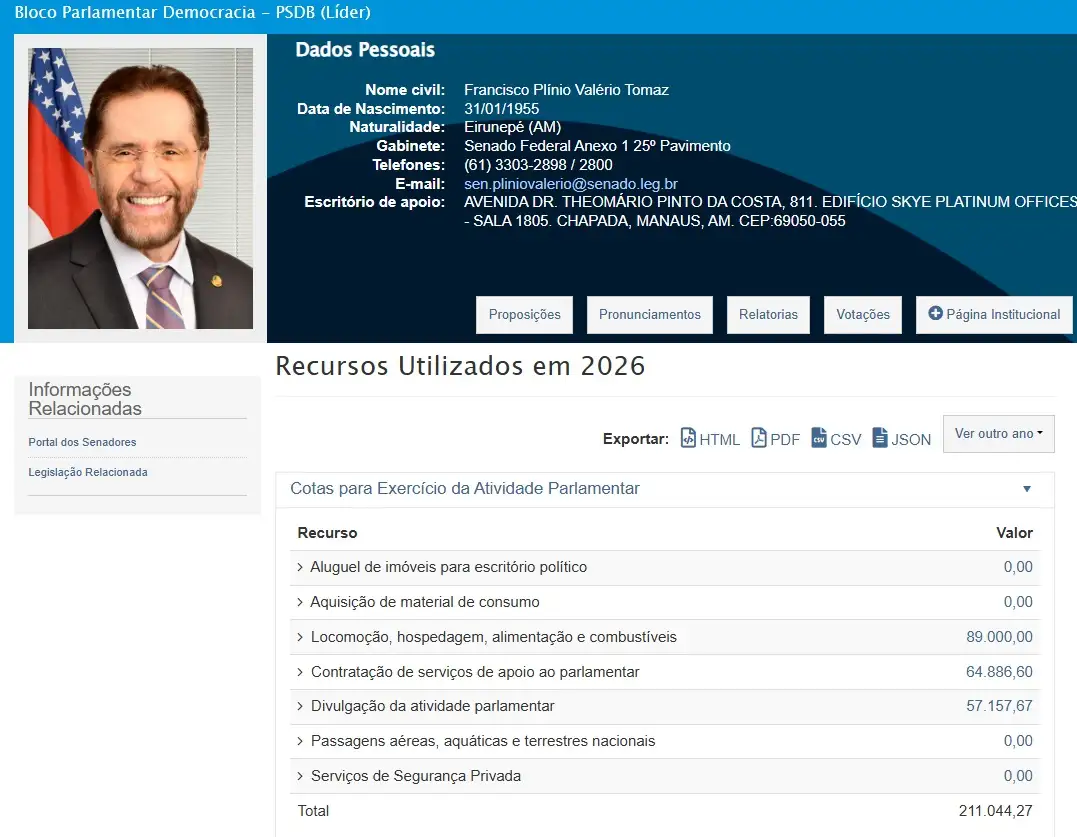Click the 89.000,00 value
This screenshot has height=837, width=1077.
pos(999,637)
